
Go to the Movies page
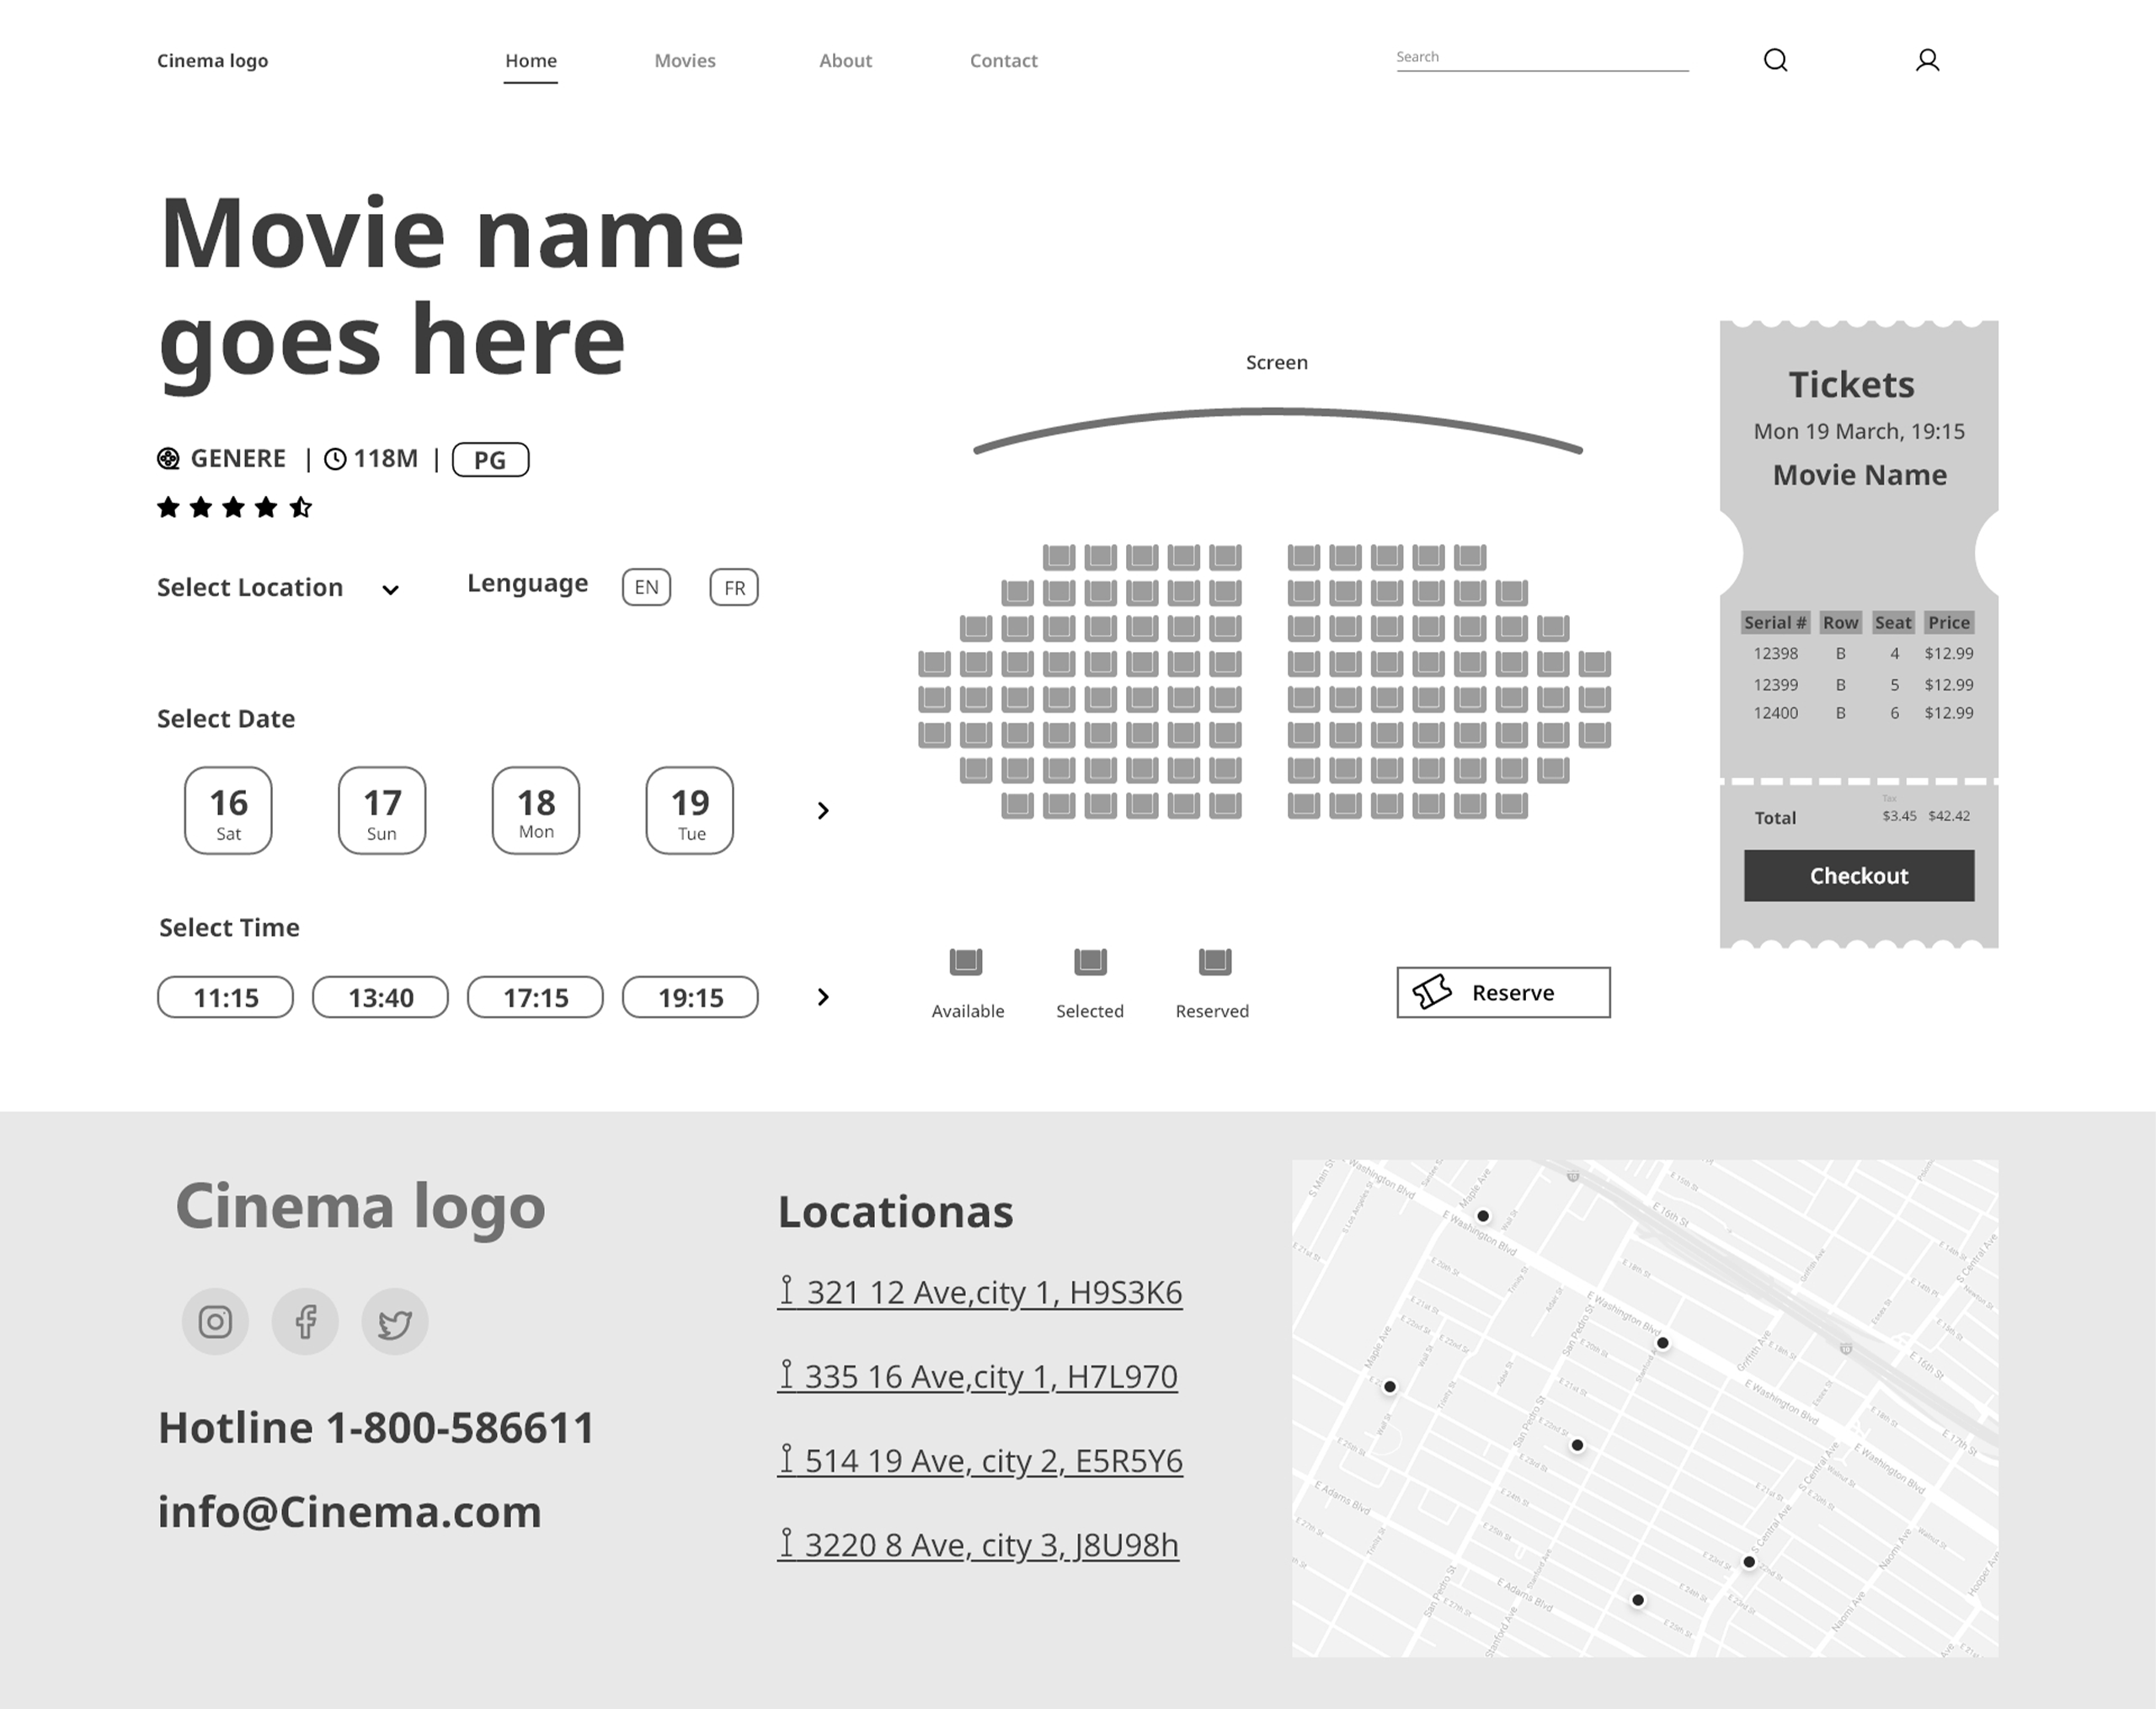pos(685,60)
